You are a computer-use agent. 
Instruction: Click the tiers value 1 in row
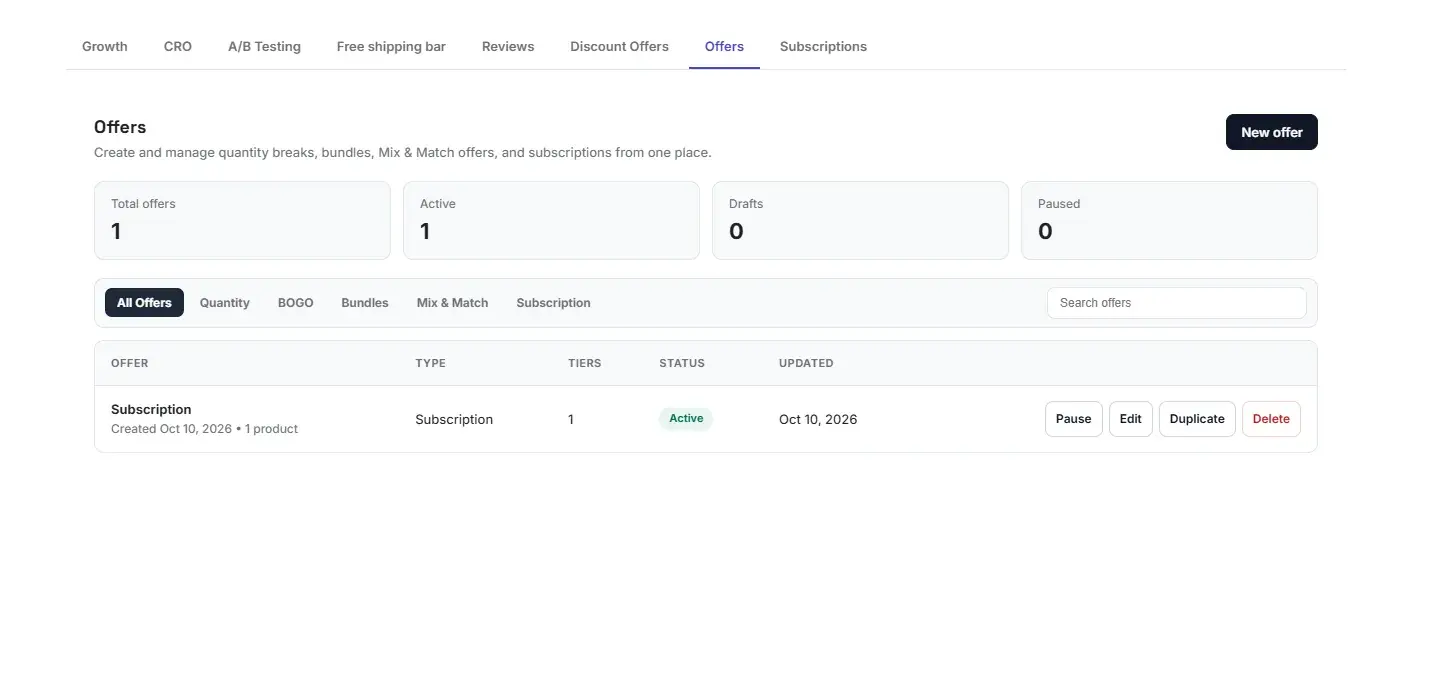coord(571,419)
